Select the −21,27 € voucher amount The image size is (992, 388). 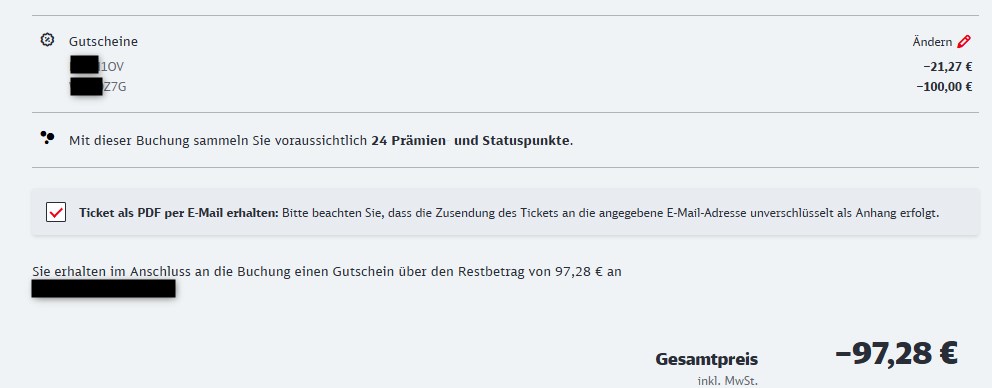[x=947, y=66]
